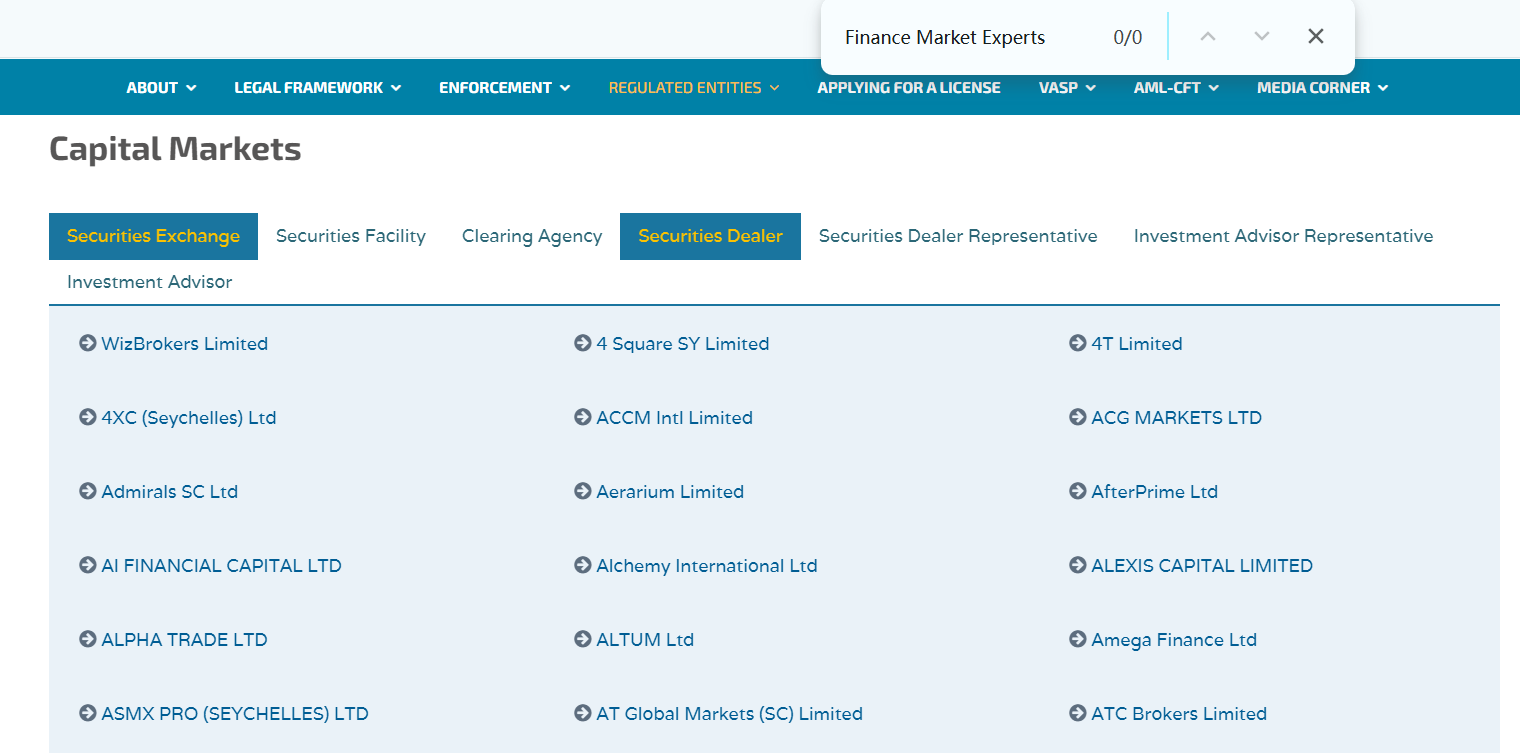The width and height of the screenshot is (1520, 753).
Task: Open ACG MARKETS LTD link
Action: point(1177,417)
